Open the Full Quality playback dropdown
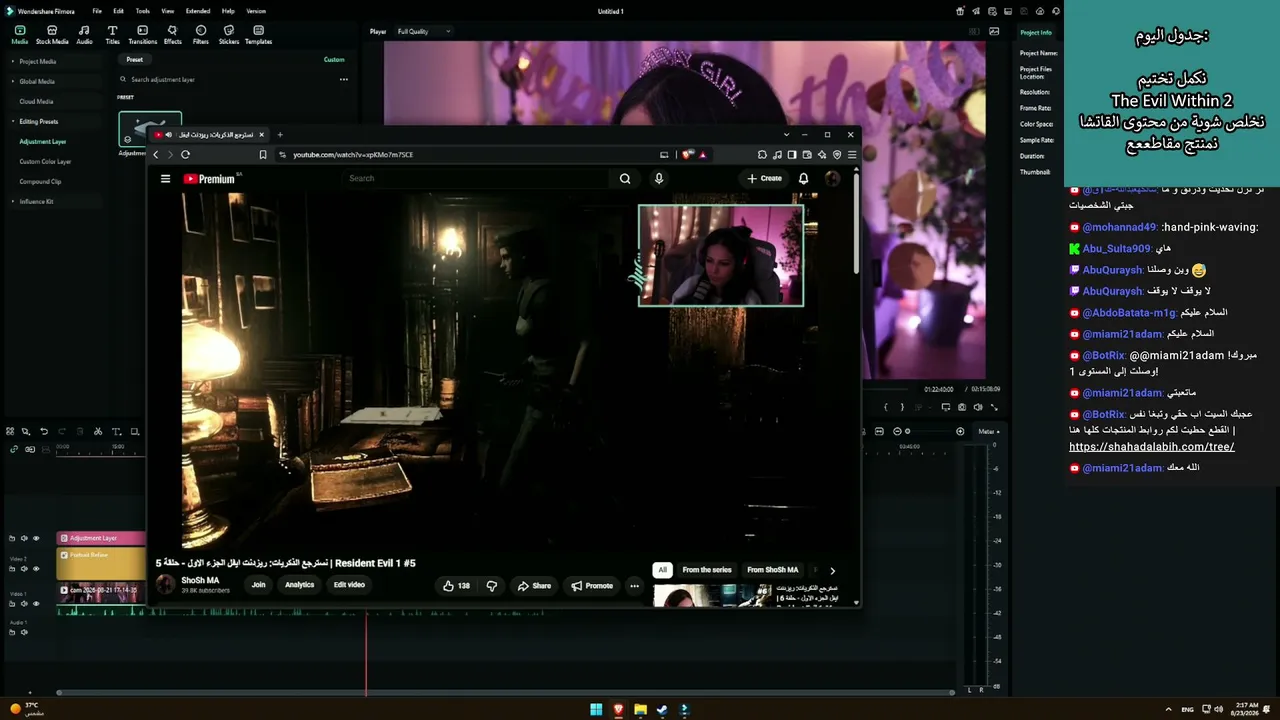Image resolution: width=1280 pixels, height=720 pixels. pyautogui.click(x=424, y=32)
